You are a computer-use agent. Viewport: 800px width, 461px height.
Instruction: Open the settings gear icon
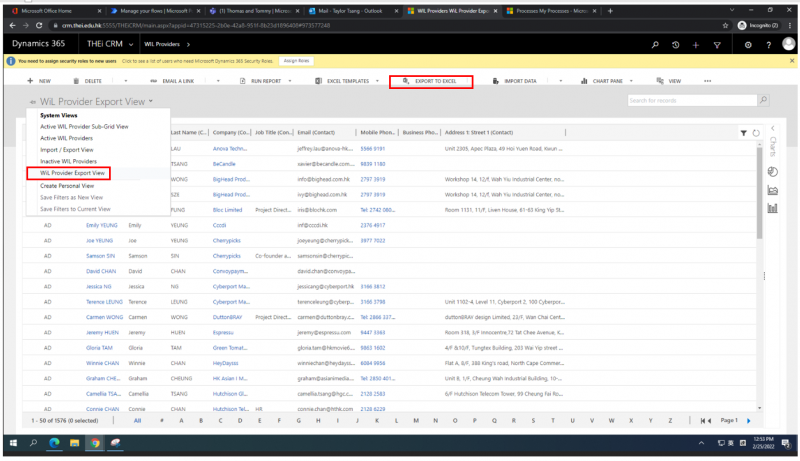click(748, 45)
